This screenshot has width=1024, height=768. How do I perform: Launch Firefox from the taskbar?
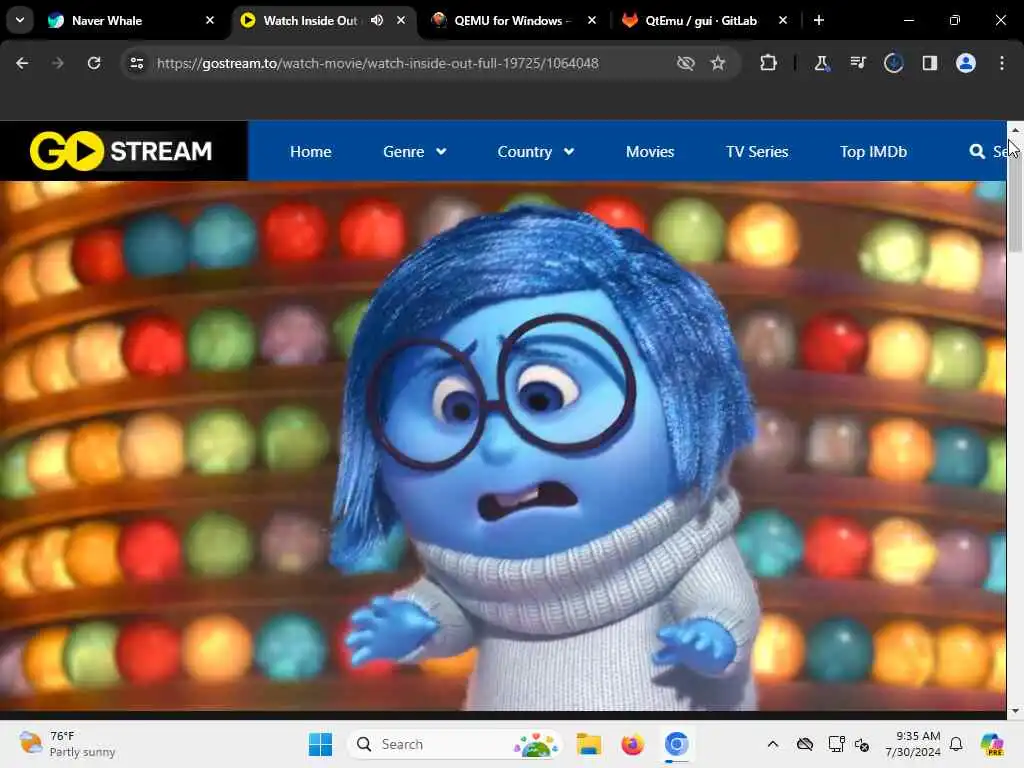632,744
